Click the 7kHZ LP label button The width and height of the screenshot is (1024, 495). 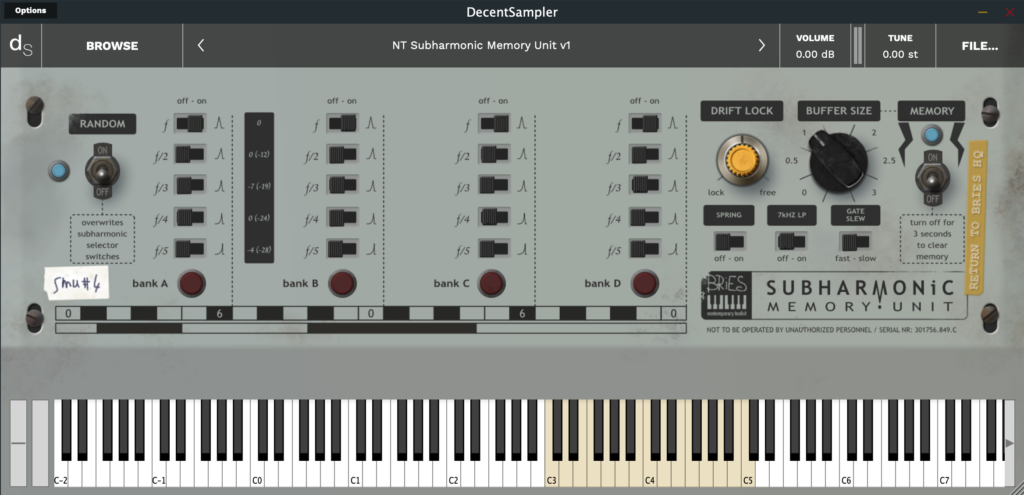coord(792,216)
